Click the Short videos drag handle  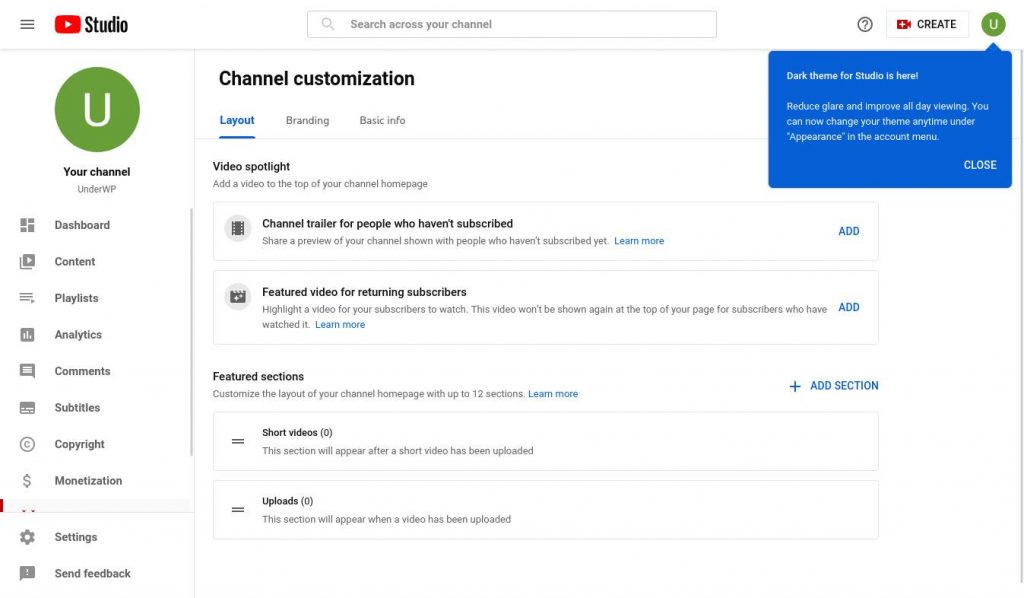point(238,441)
